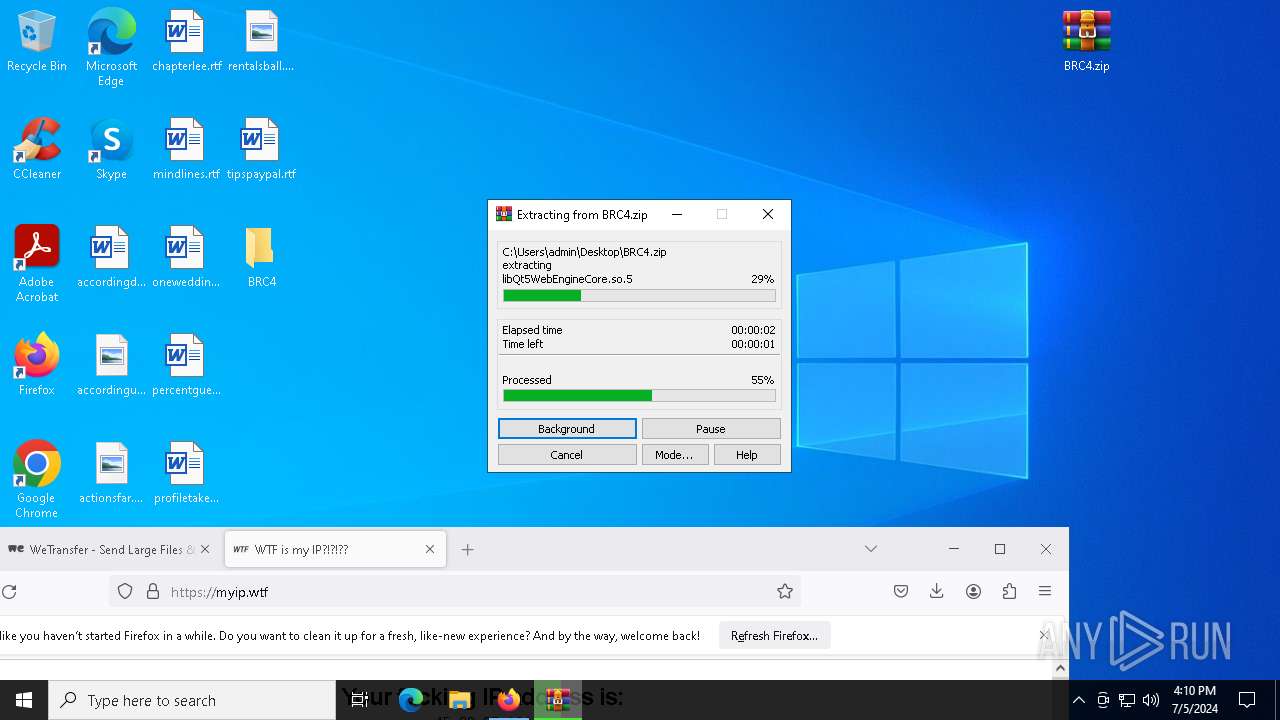
Task: Select the oneweddin... Word document icon
Action: point(186,258)
